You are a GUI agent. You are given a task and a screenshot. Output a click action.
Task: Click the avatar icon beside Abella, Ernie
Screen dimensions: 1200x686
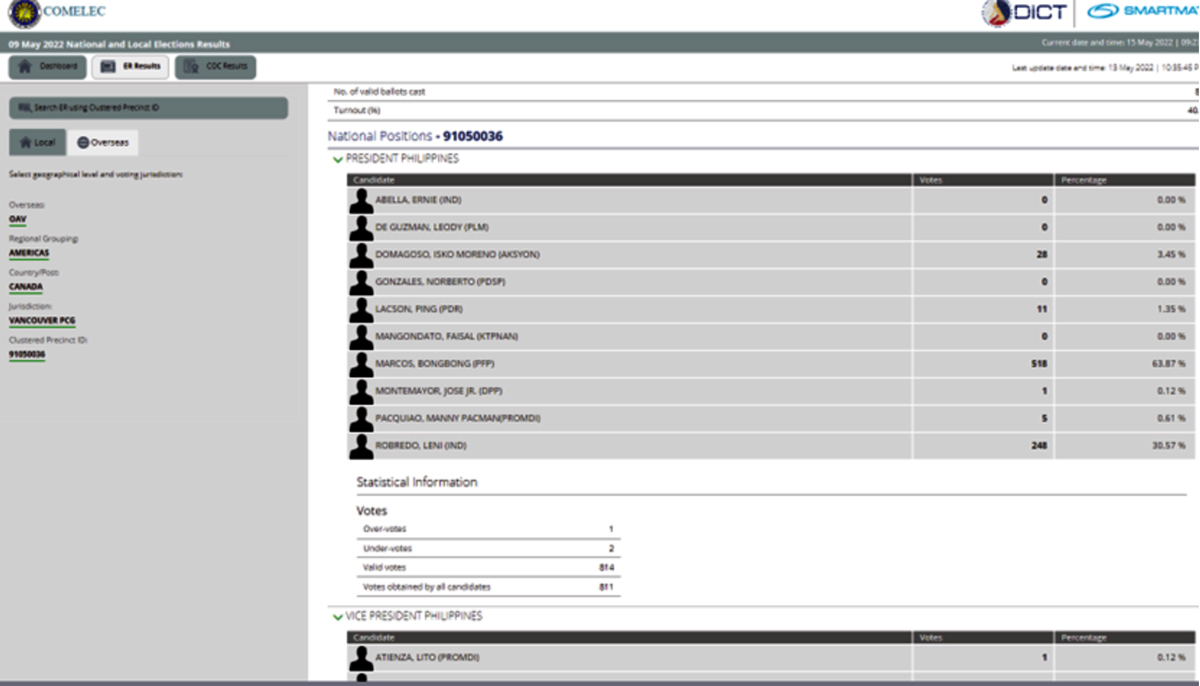pos(361,201)
